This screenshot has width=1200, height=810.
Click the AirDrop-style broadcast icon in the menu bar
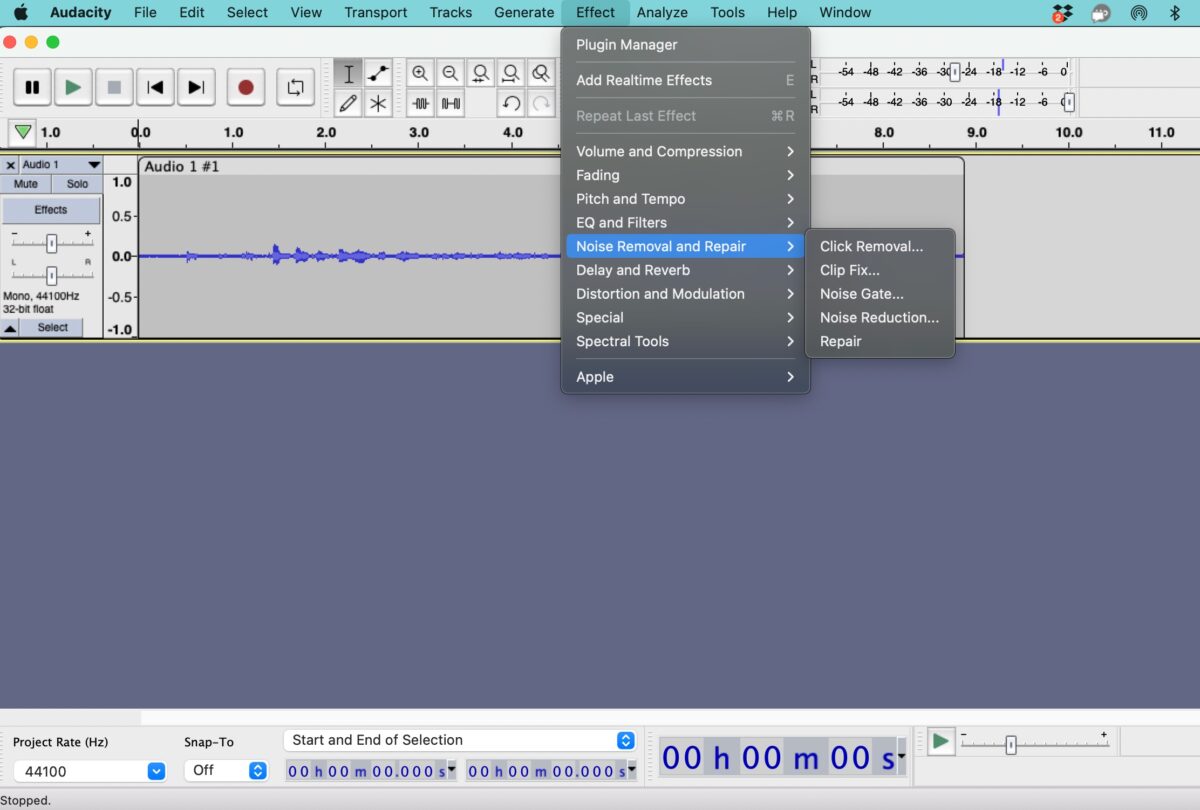click(x=1138, y=13)
